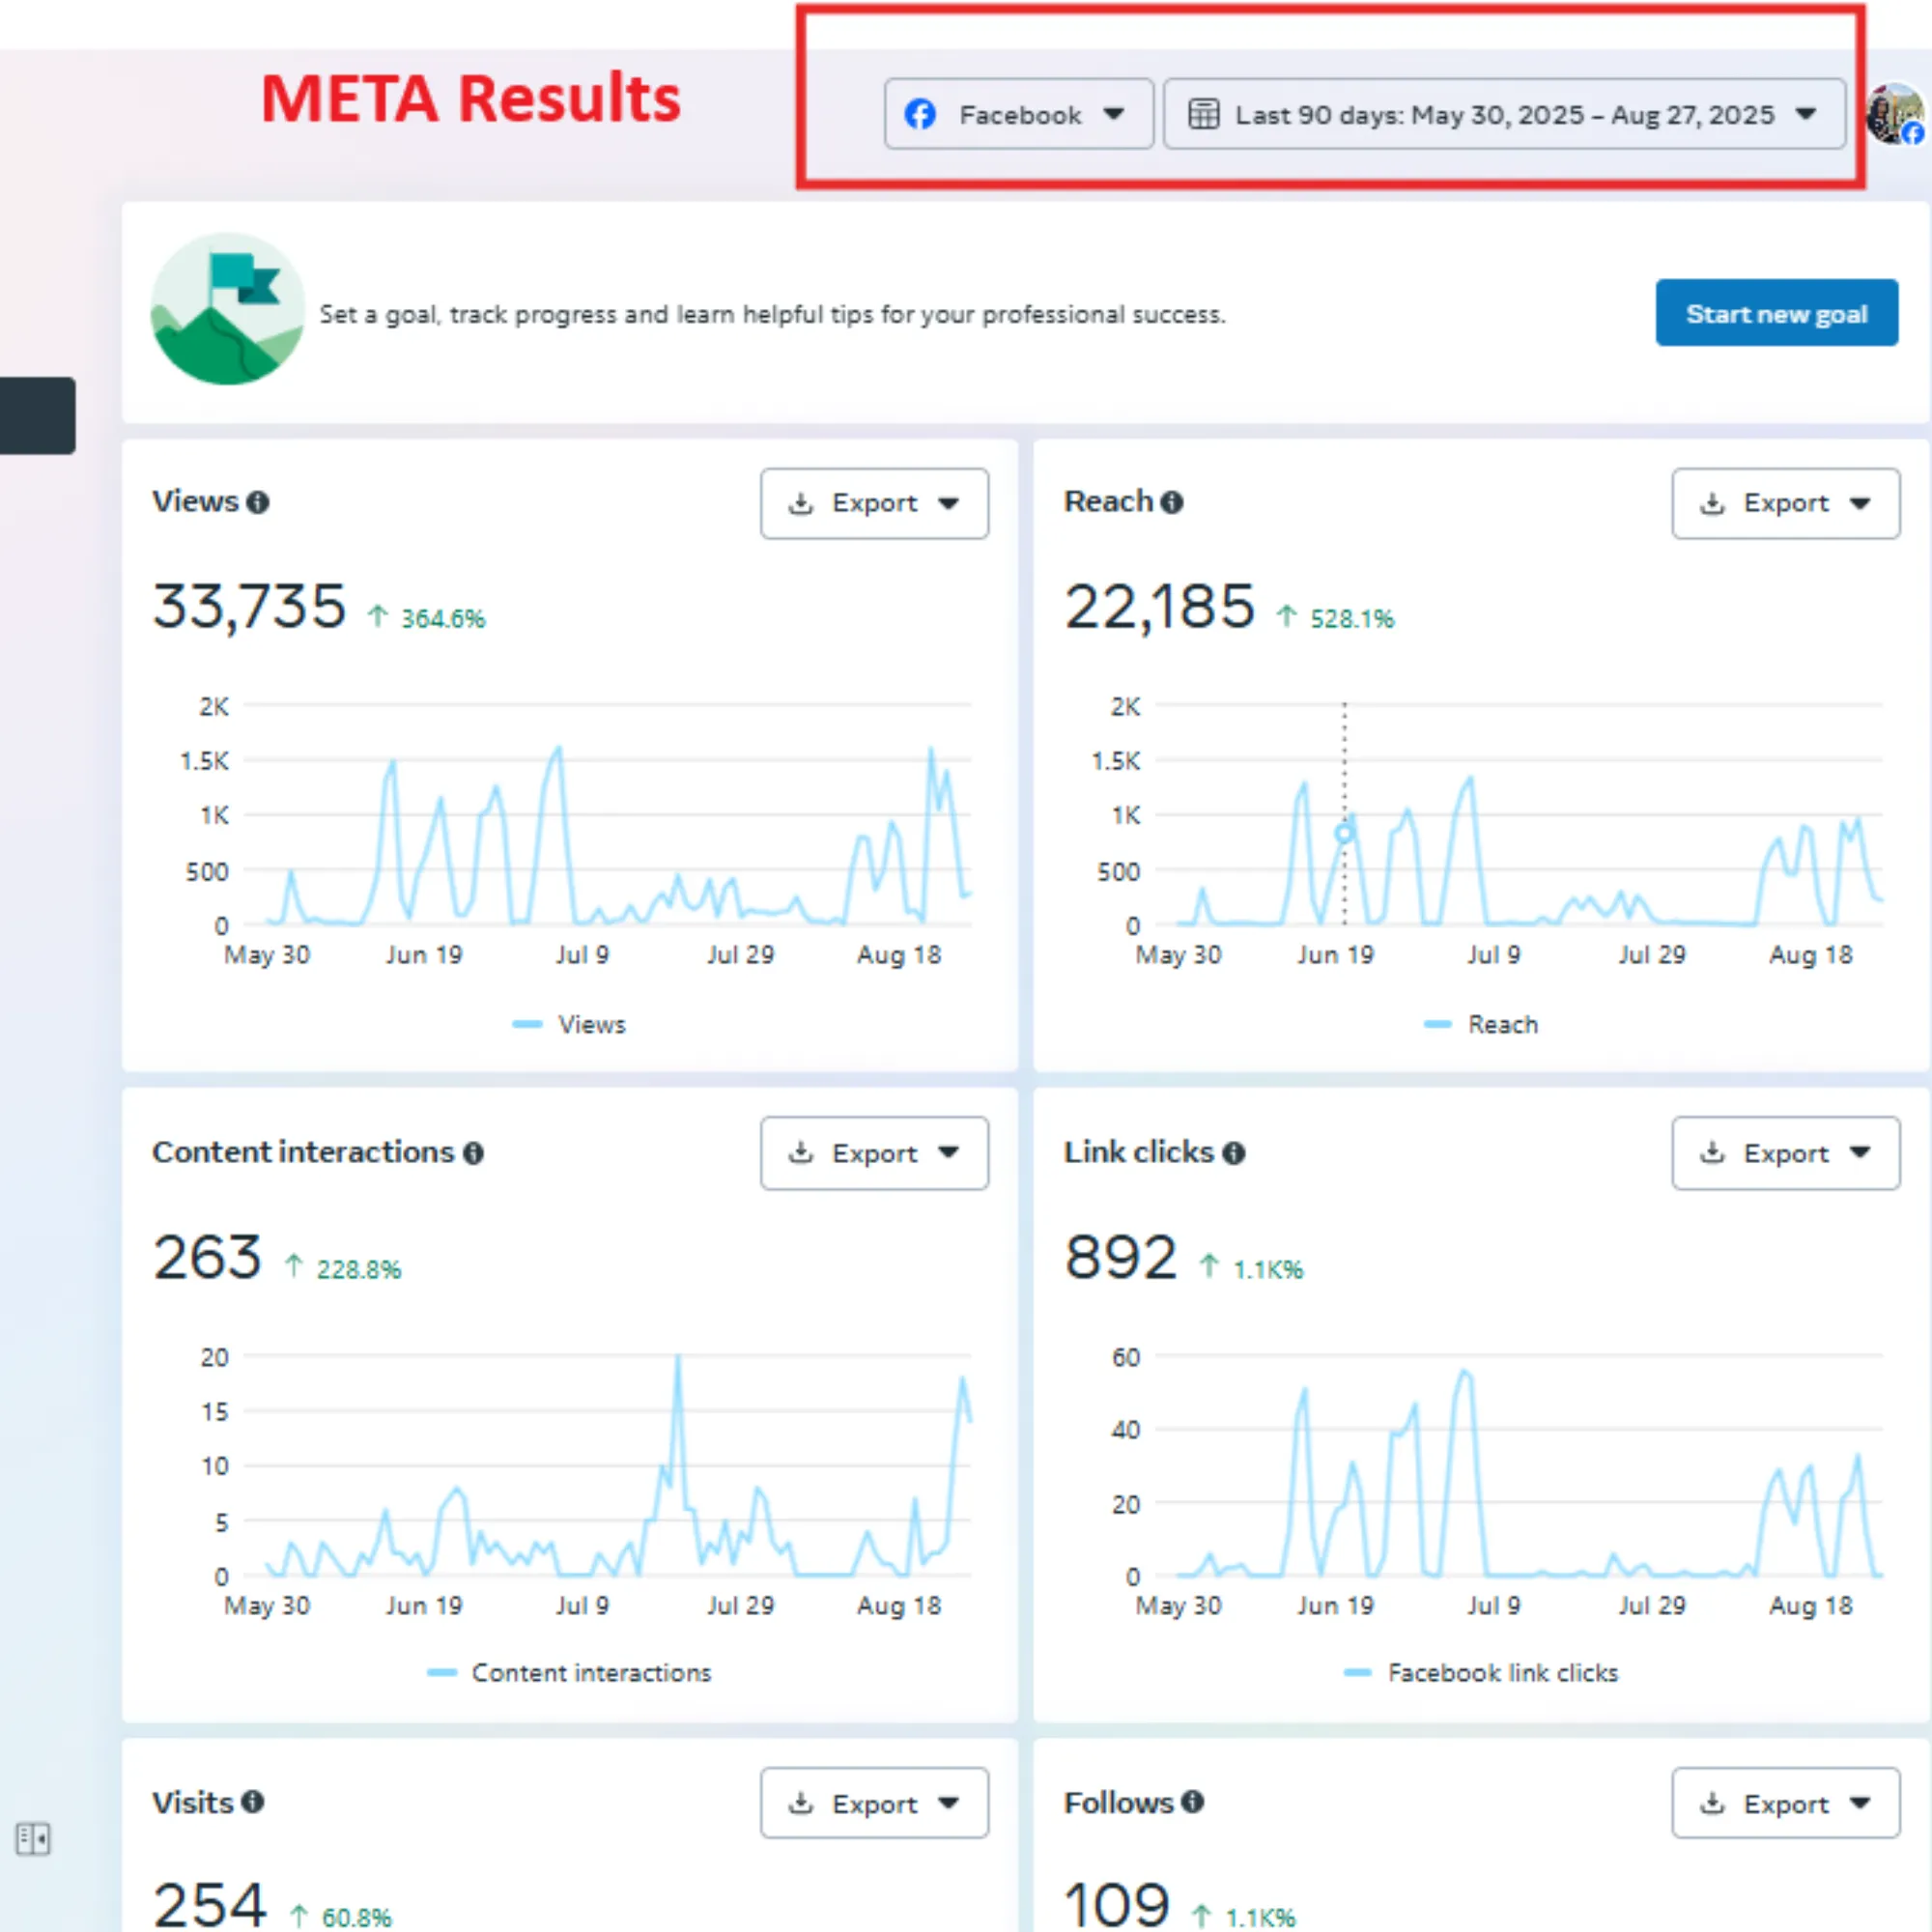
Task: Click the Visits info icon
Action: 253,1802
